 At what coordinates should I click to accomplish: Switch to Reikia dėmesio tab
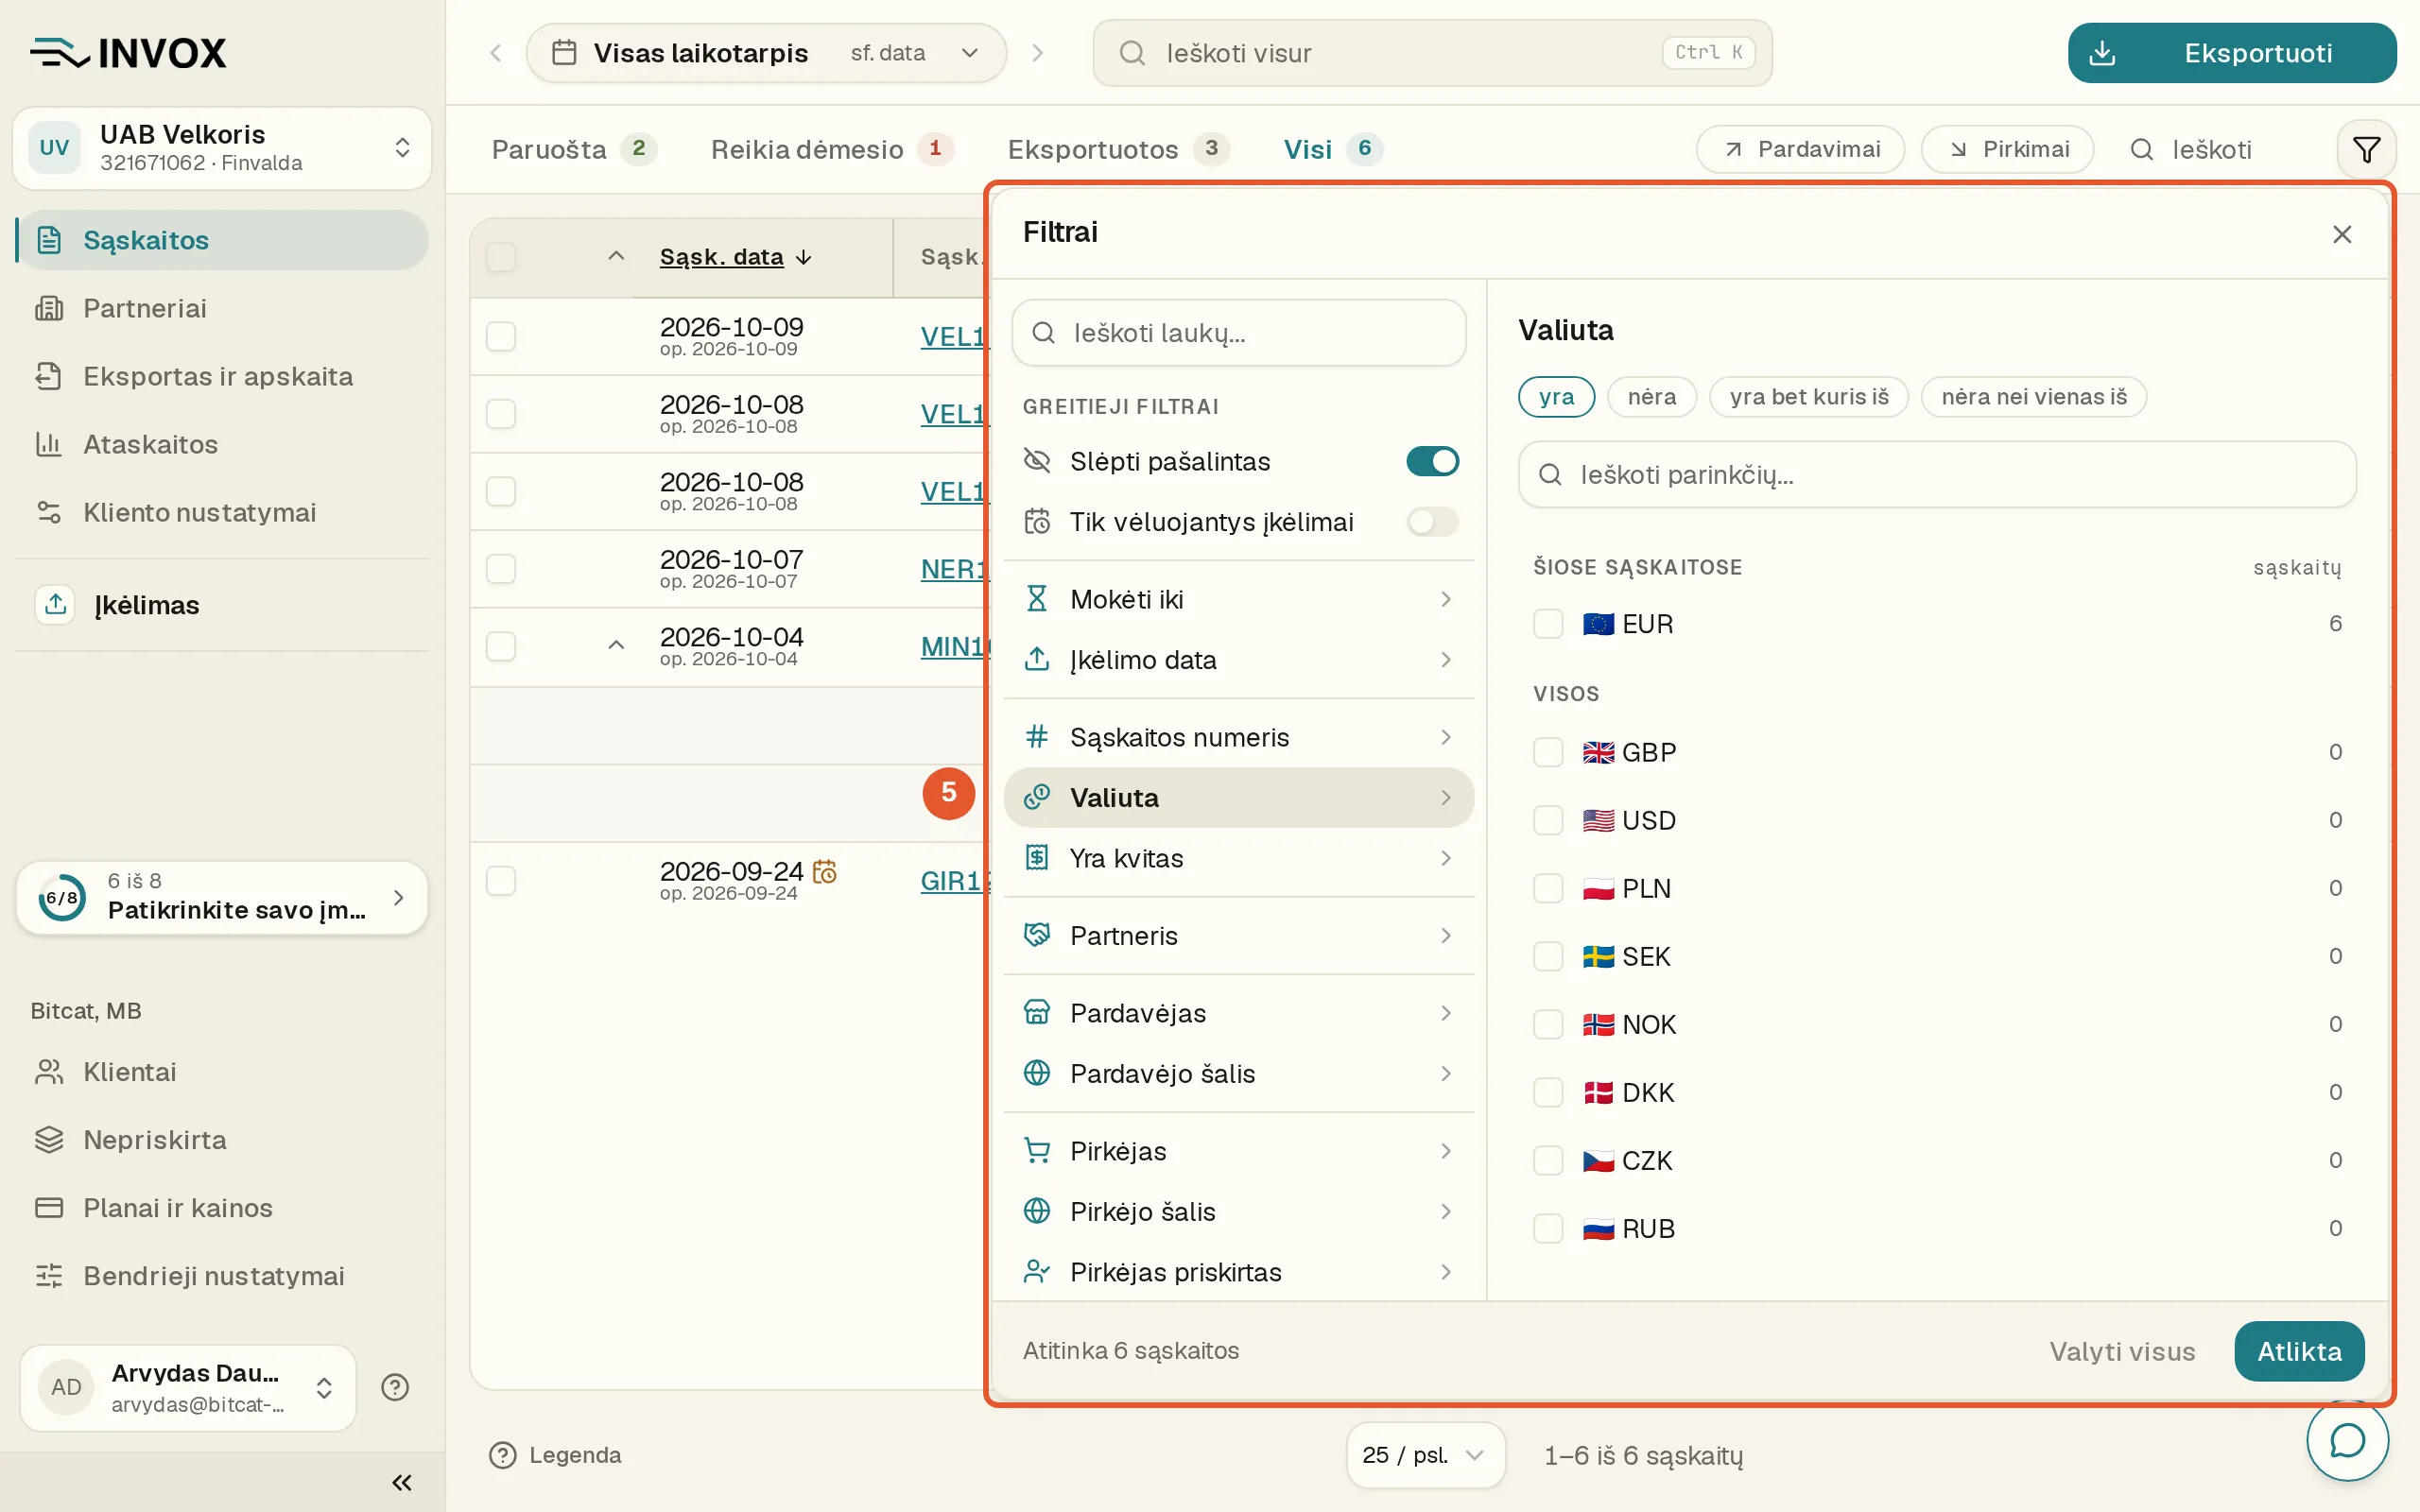(x=832, y=149)
